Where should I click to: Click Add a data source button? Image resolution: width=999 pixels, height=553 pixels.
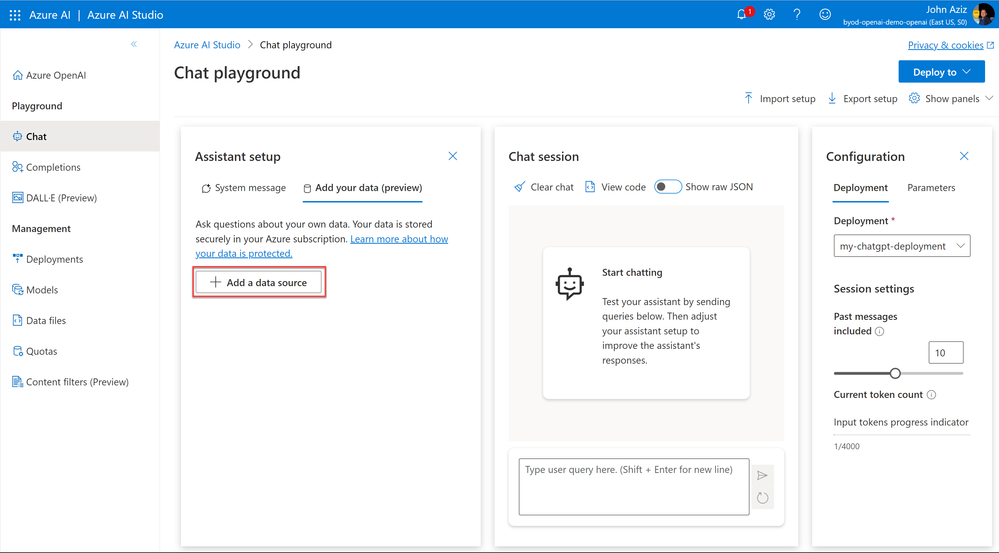tap(259, 282)
